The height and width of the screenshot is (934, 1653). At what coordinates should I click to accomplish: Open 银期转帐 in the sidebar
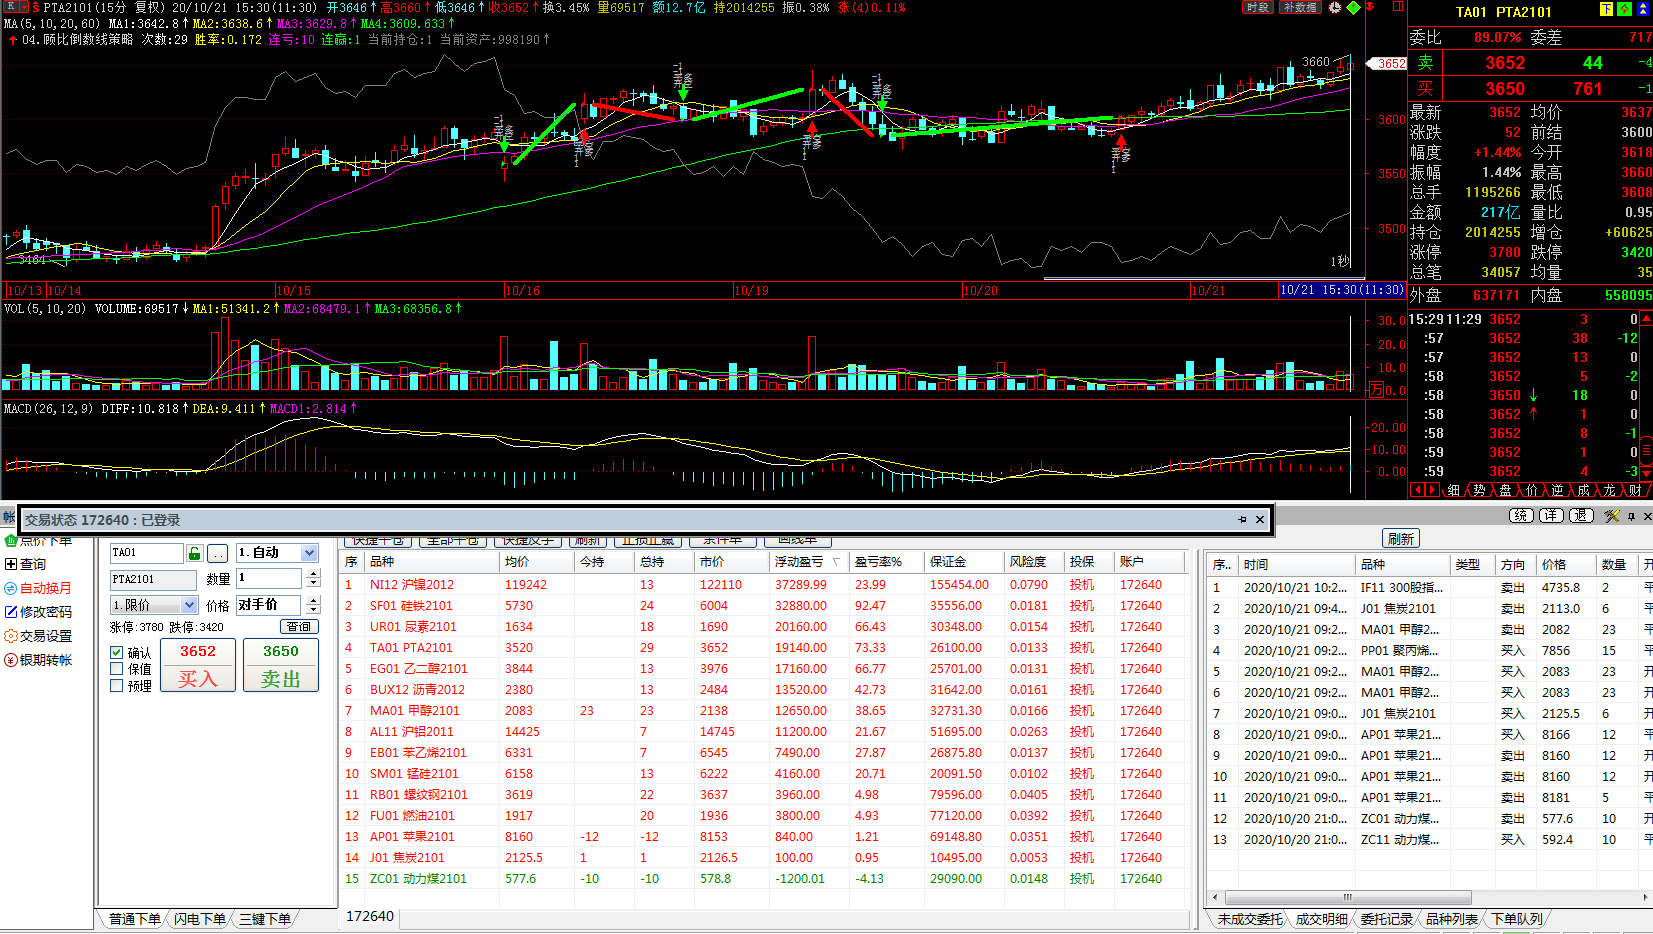click(38, 660)
